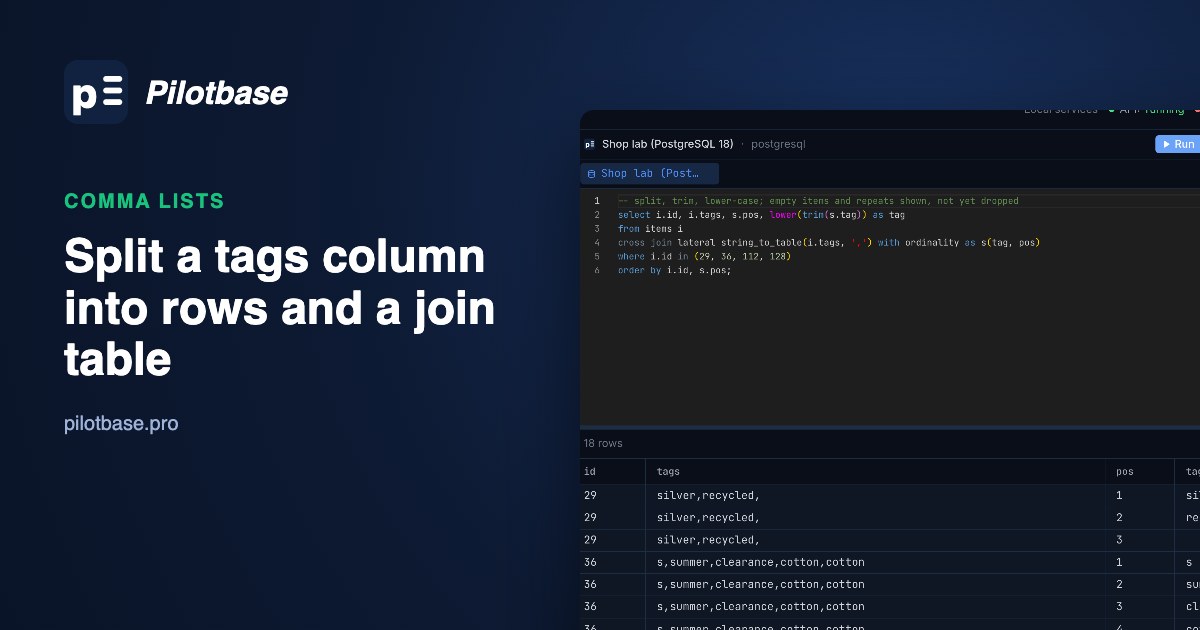Place cursor in the comment on editor line 1
The width and height of the screenshot is (1200, 630).
point(818,201)
